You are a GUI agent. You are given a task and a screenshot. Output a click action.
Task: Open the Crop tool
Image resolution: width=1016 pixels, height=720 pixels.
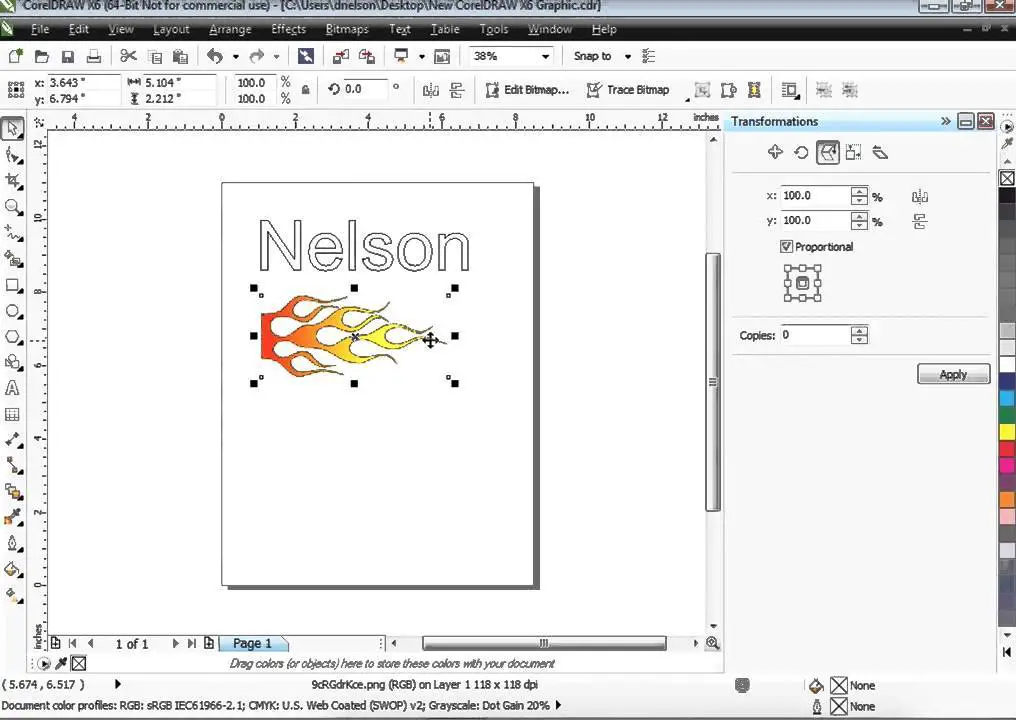pos(14,177)
